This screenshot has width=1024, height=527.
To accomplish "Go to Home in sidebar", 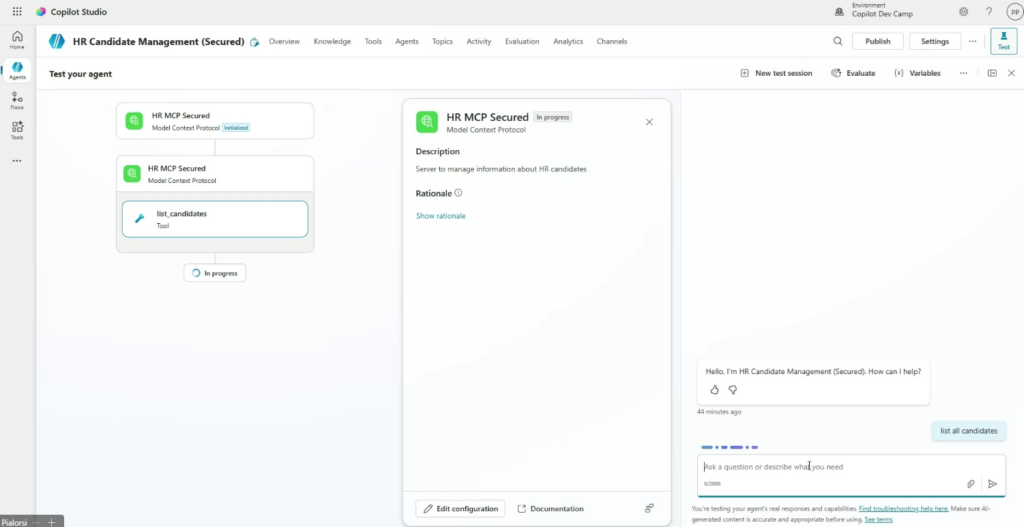I will point(17,40).
